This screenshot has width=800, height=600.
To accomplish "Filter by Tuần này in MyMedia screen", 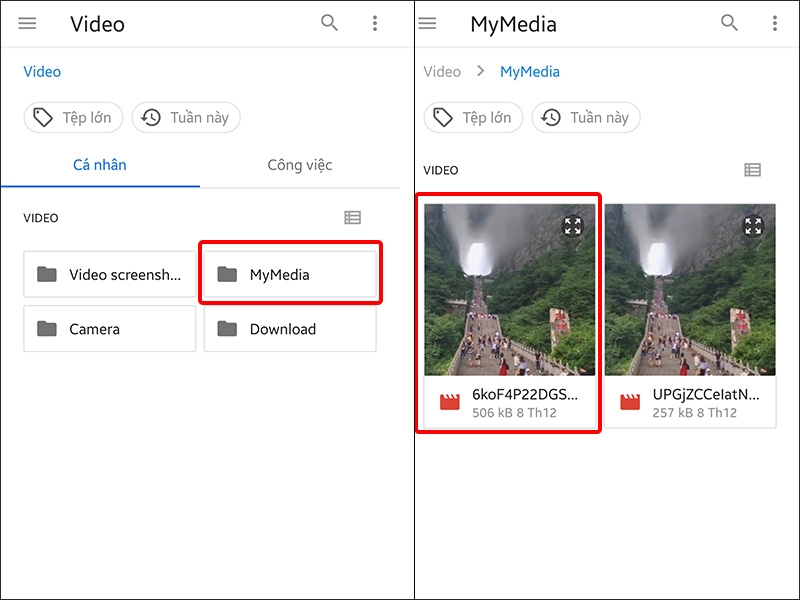I will [x=586, y=117].
